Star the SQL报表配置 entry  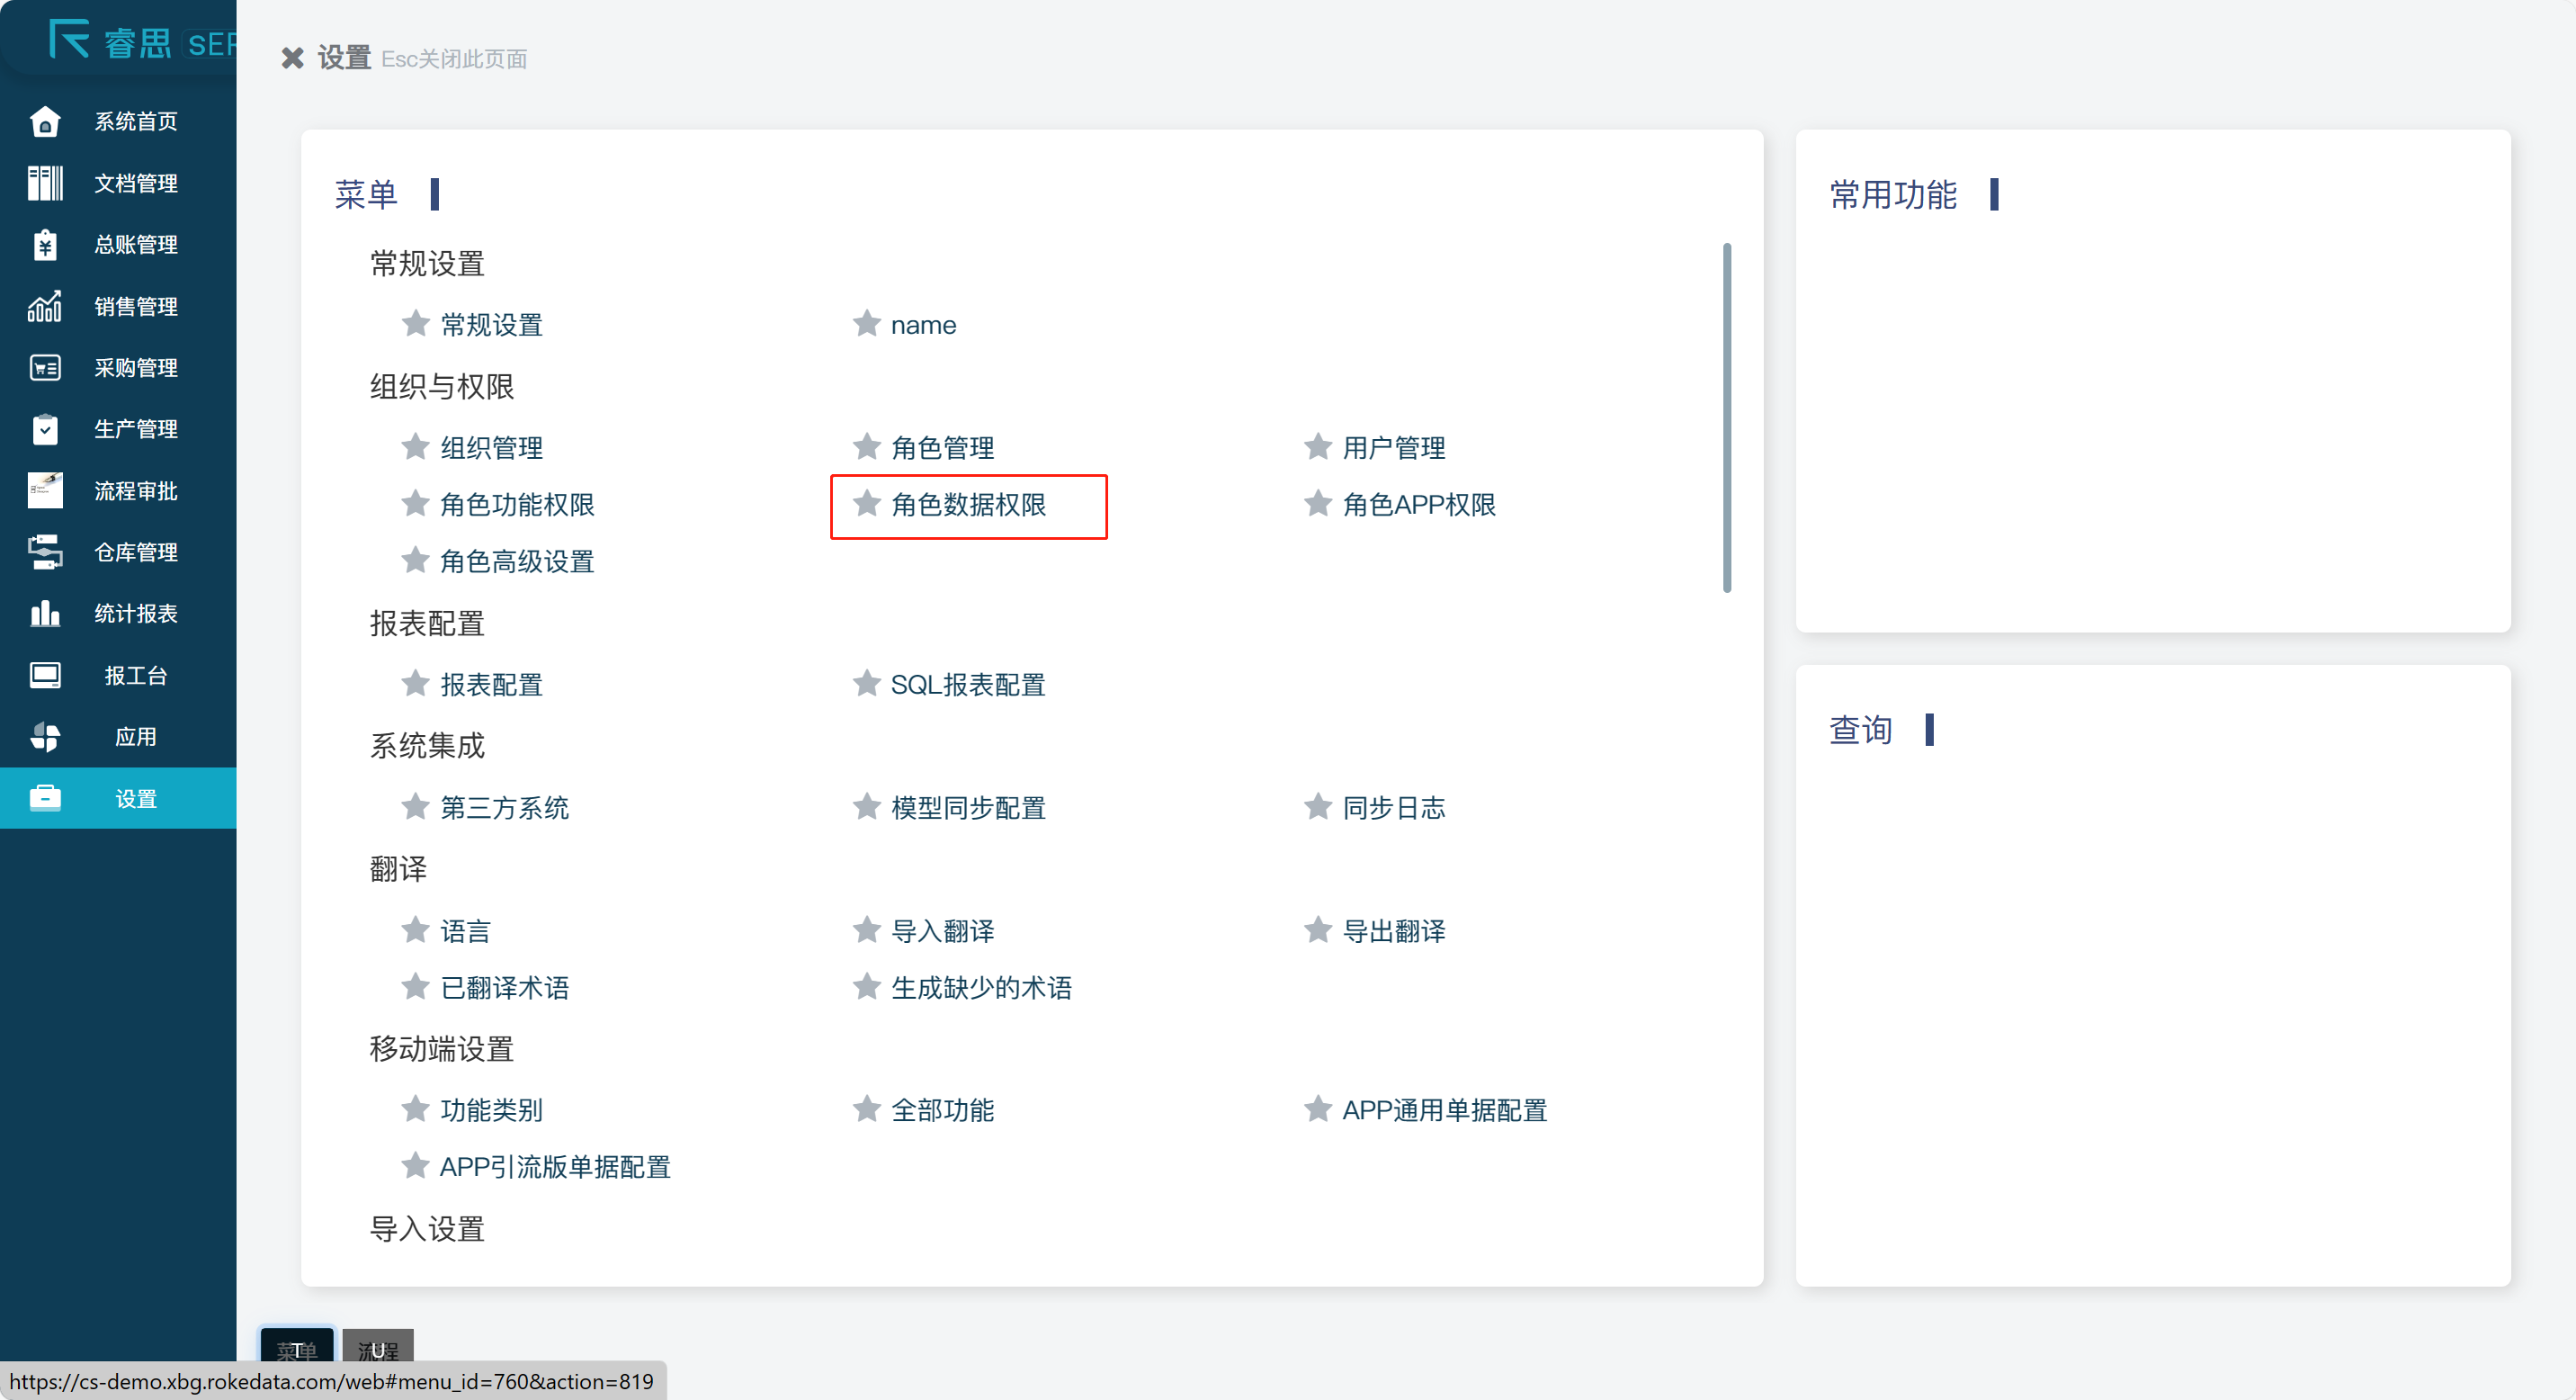tap(866, 683)
